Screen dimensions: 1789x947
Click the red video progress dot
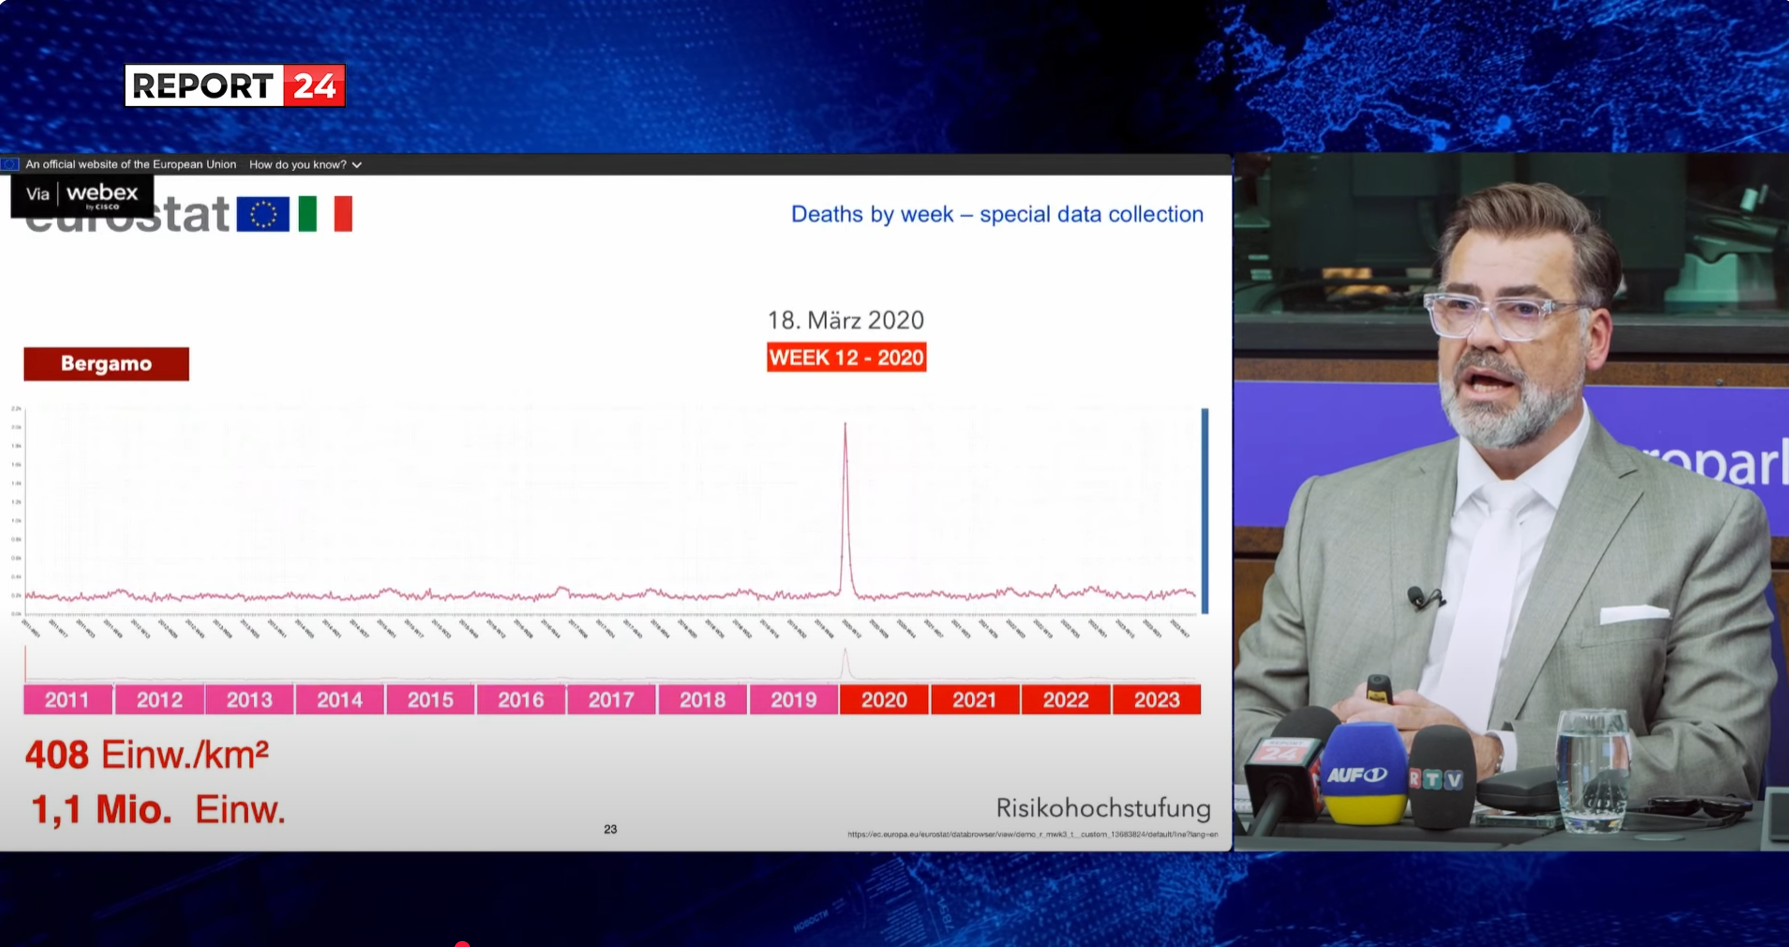[x=462, y=943]
